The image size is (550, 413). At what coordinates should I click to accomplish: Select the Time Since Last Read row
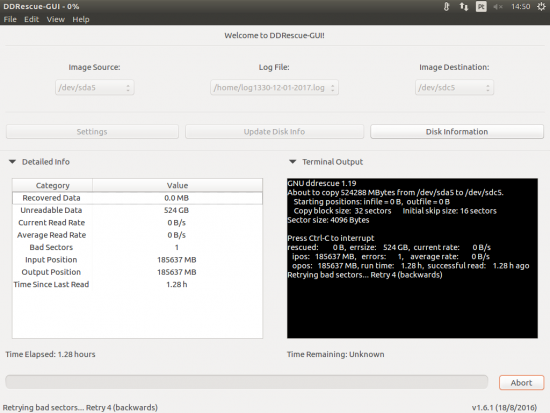tap(138, 284)
